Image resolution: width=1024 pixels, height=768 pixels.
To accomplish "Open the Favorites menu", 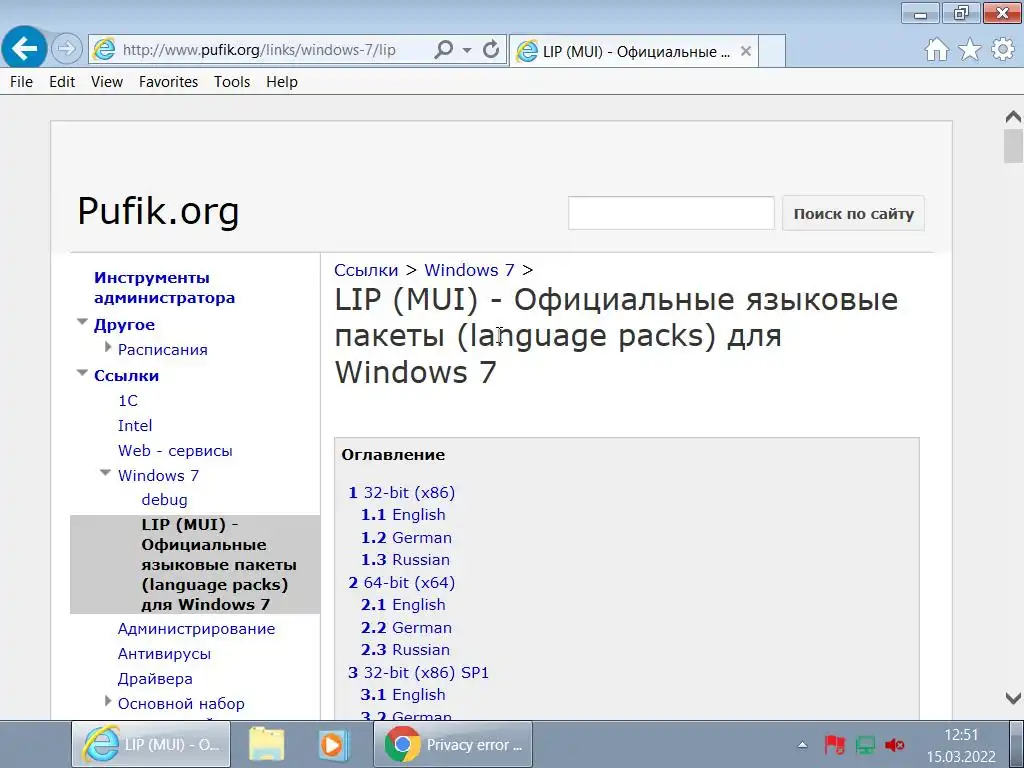I will pos(168,82).
